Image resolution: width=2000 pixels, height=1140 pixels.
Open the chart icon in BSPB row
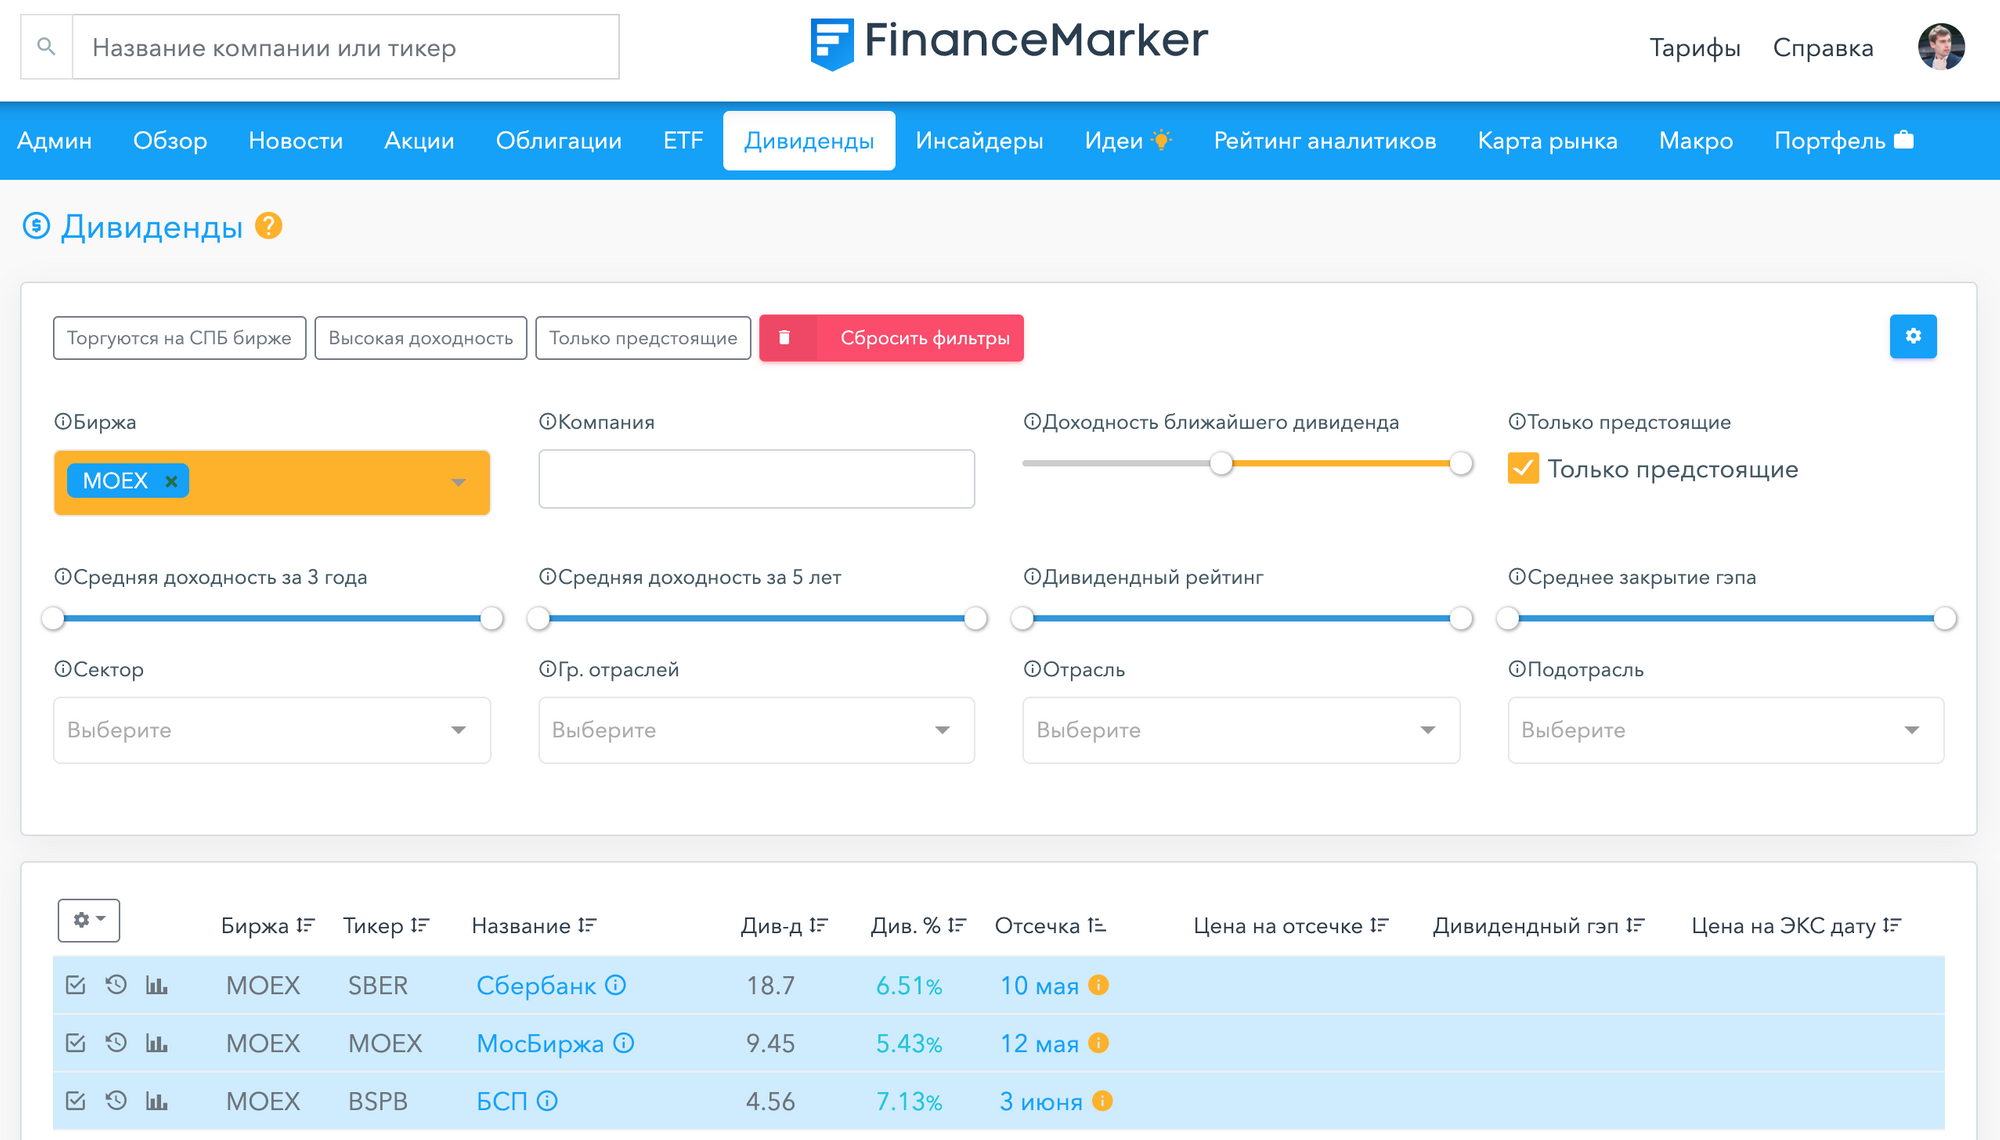pyautogui.click(x=157, y=1101)
